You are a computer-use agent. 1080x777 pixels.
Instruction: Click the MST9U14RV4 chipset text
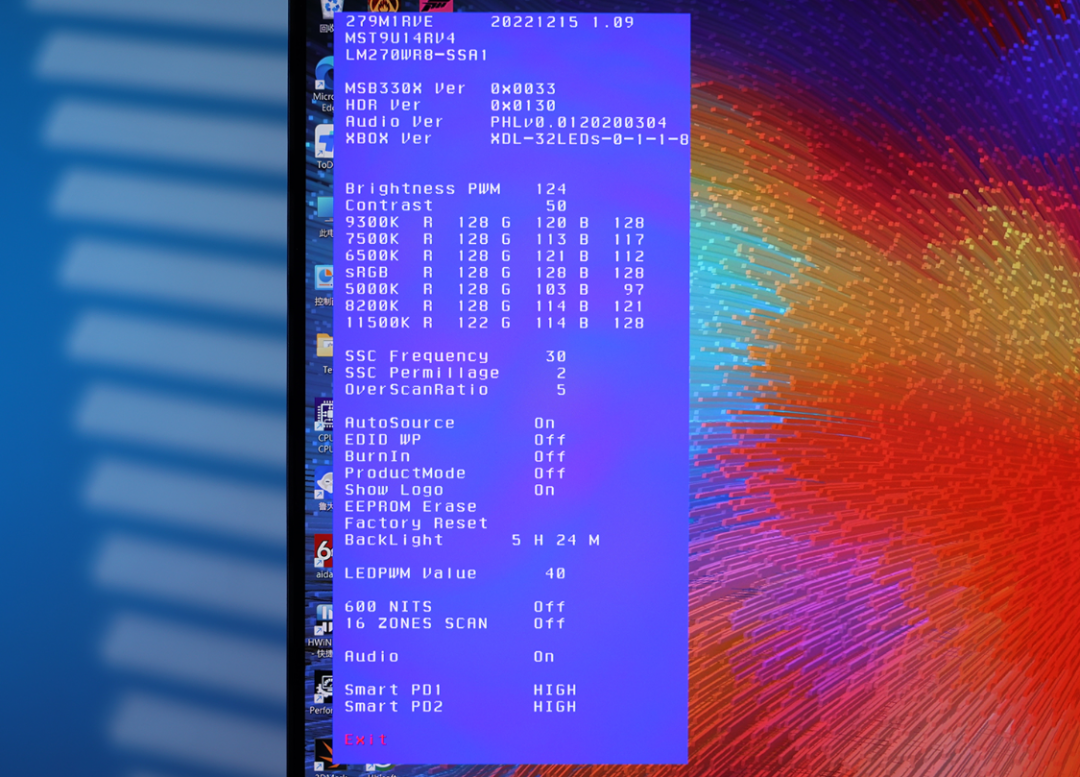click(400, 39)
